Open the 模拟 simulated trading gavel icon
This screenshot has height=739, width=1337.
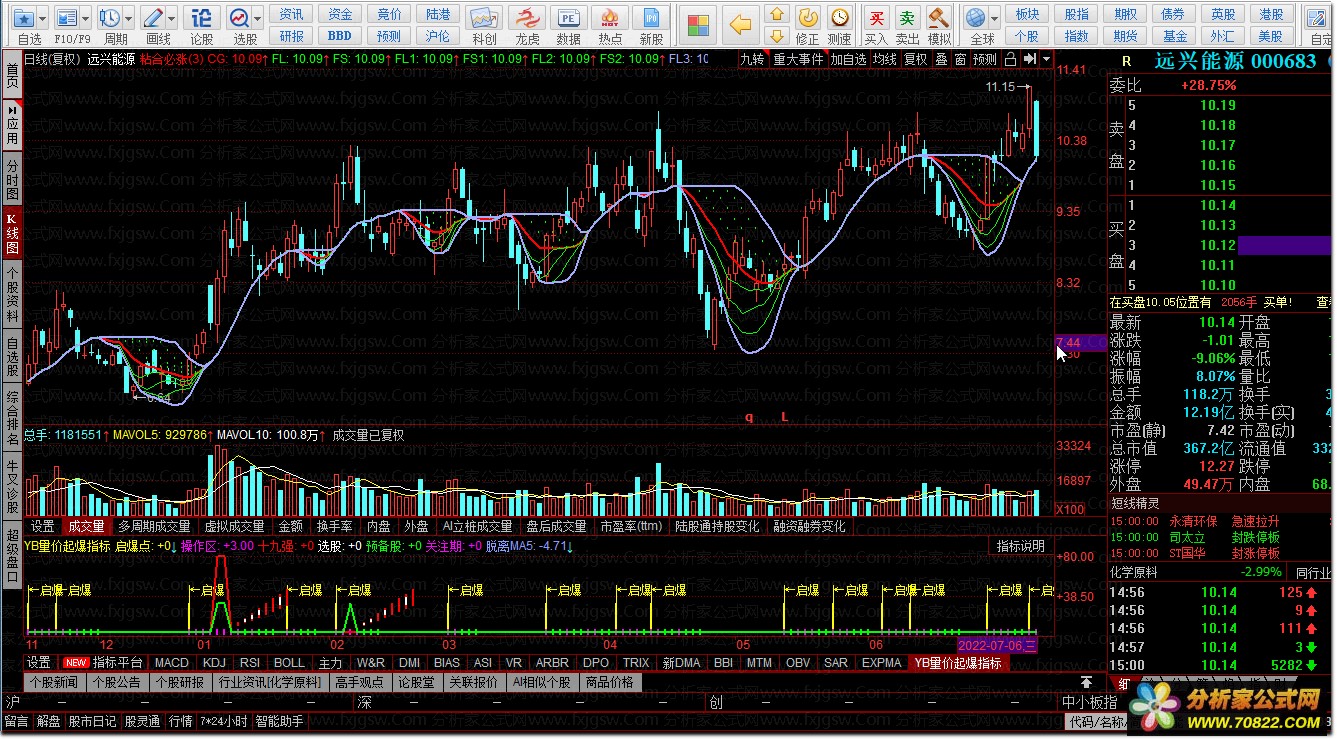click(938, 18)
